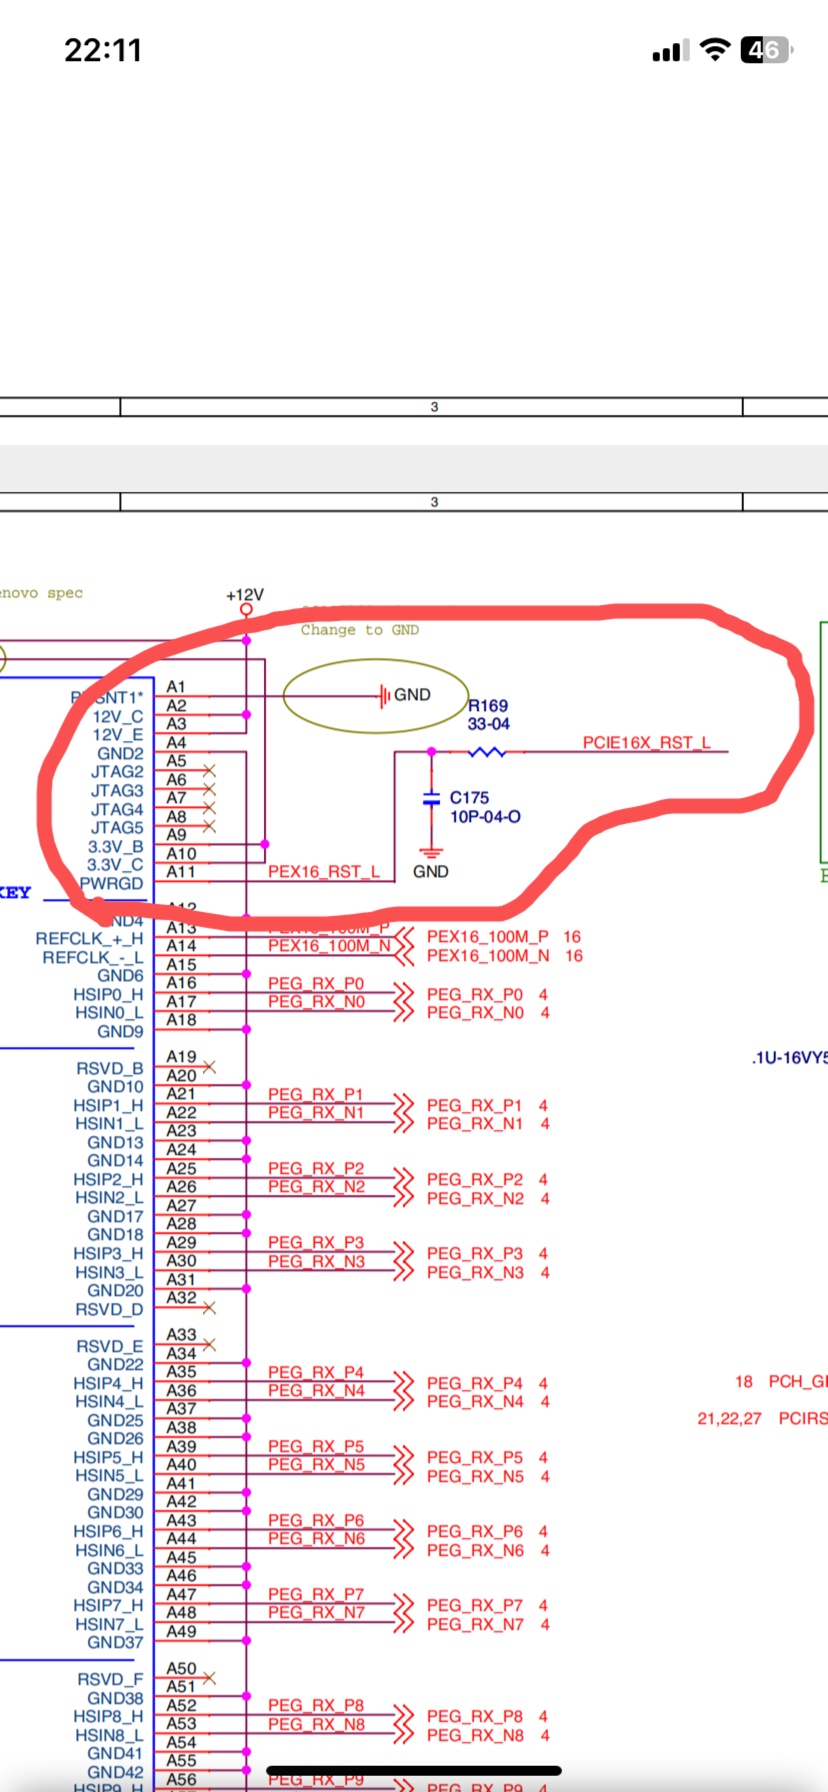Select the ground symbol inside the olive ellipse
This screenshot has width=828, height=1792.
[385, 695]
